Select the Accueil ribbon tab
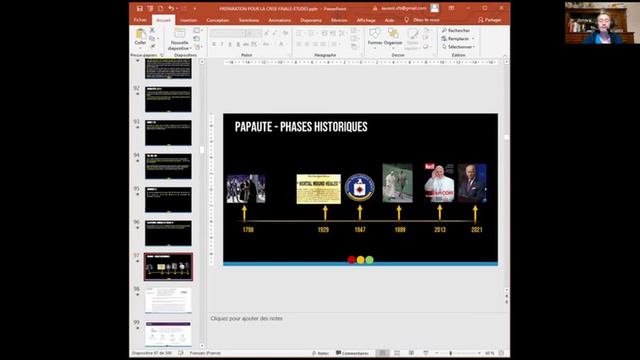Viewport: 640px width, 360px height. (x=163, y=20)
